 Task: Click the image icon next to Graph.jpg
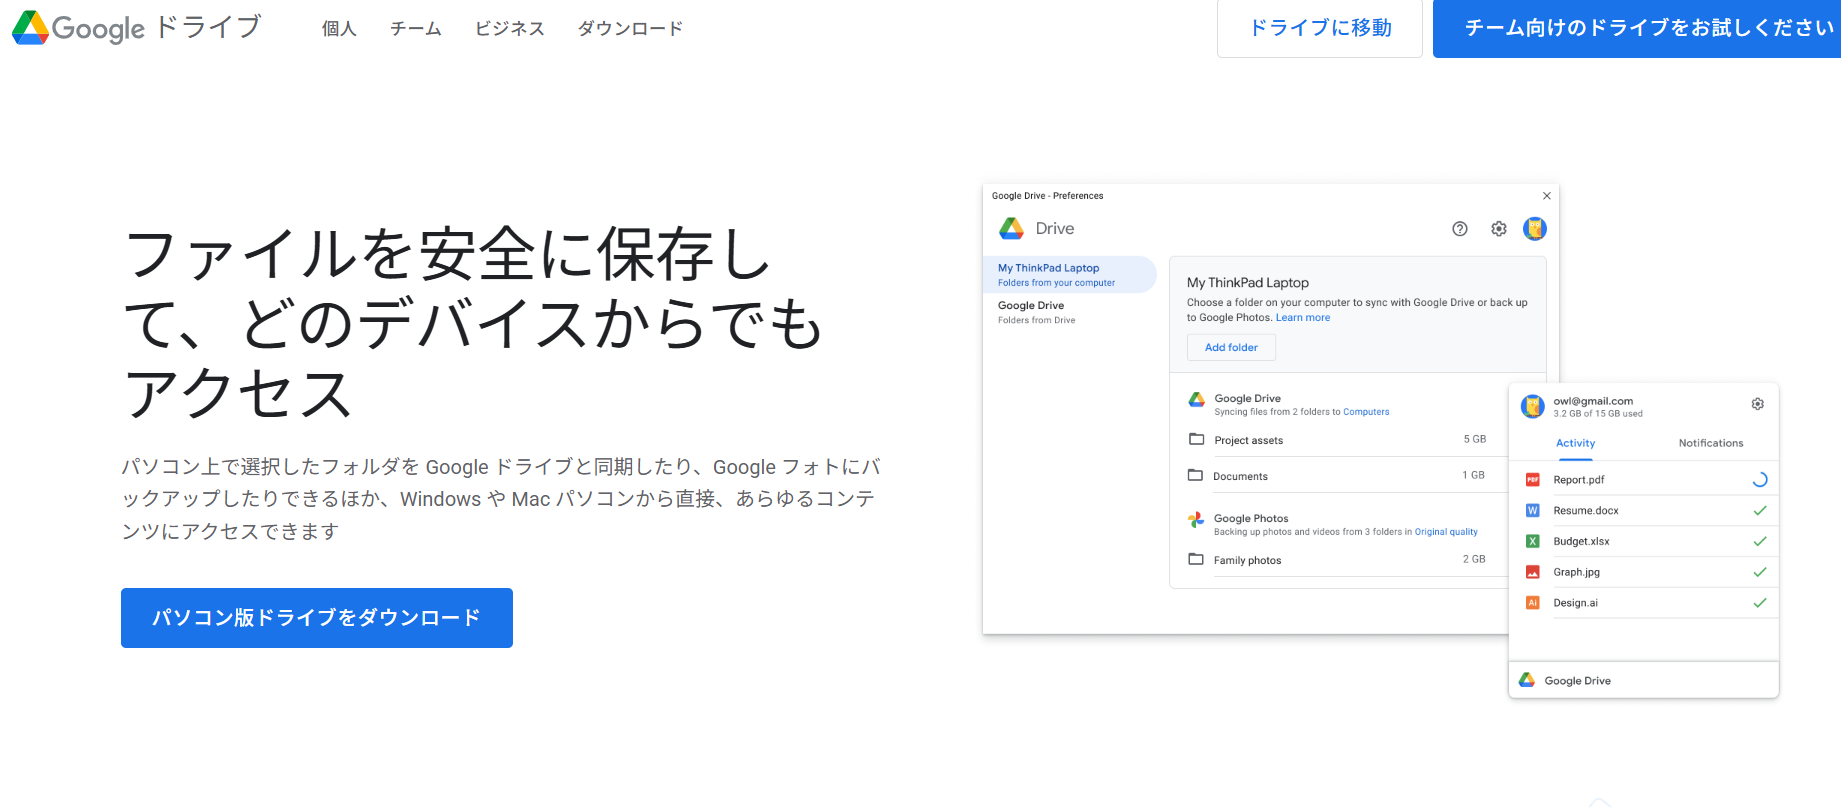coord(1532,572)
